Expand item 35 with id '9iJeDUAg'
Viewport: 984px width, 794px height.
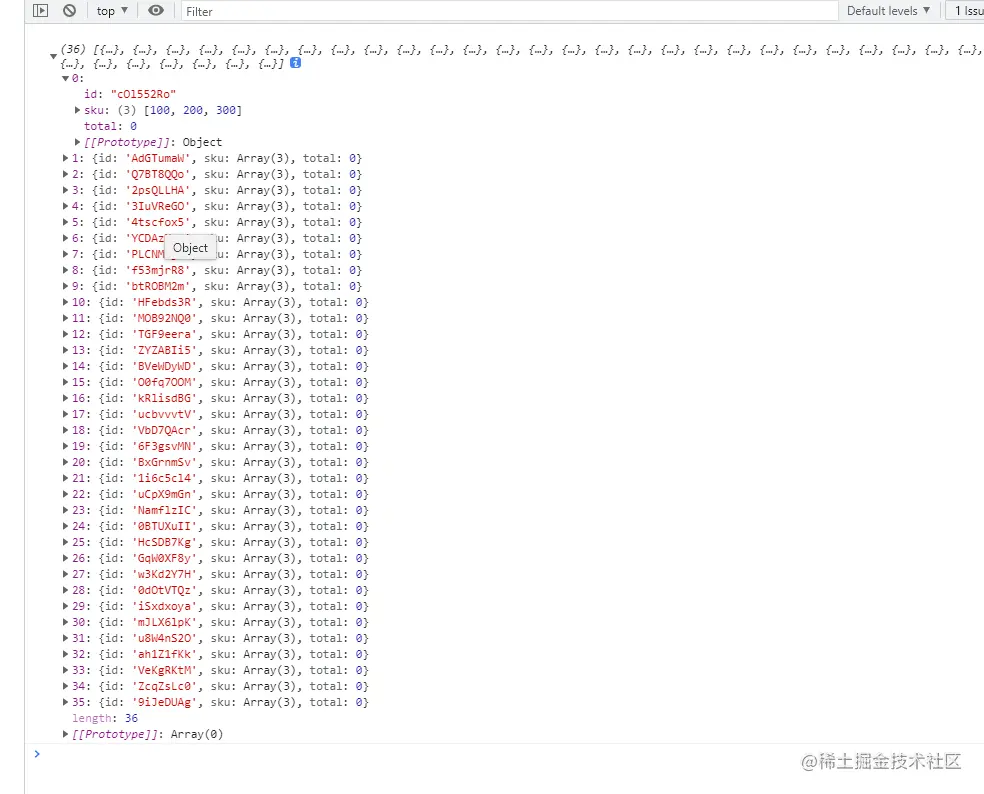[x=65, y=702]
